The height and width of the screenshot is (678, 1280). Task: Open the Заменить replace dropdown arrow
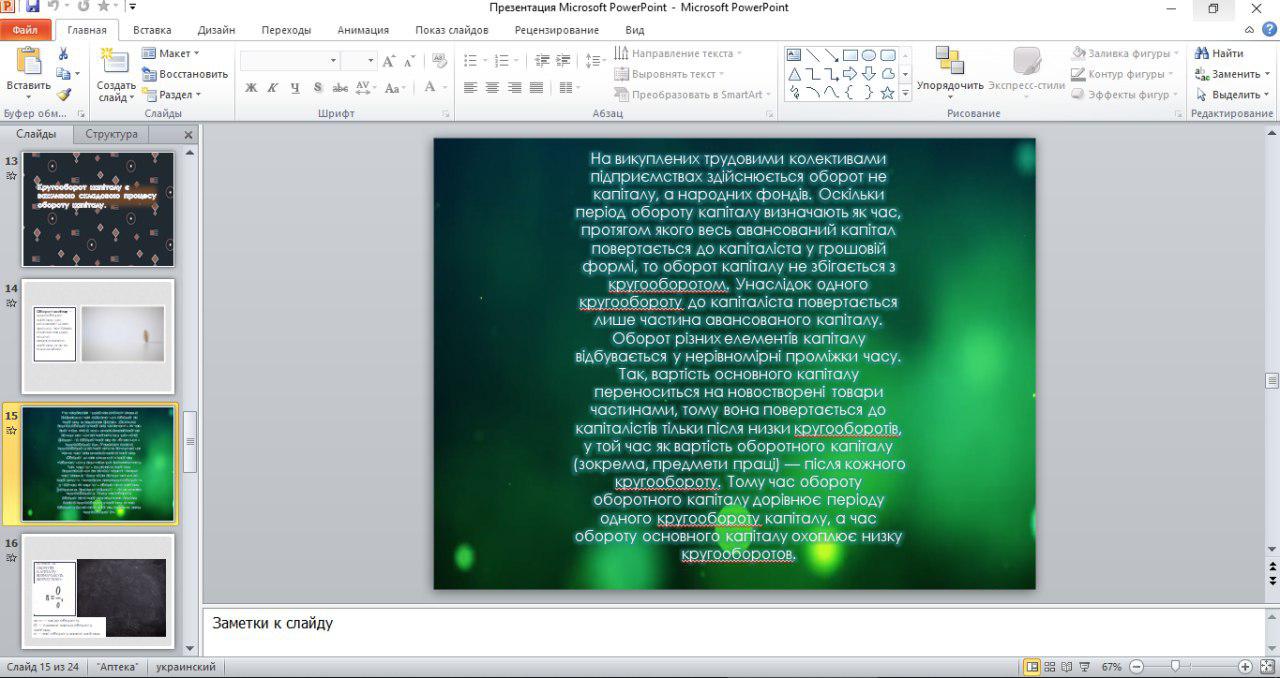1267,74
